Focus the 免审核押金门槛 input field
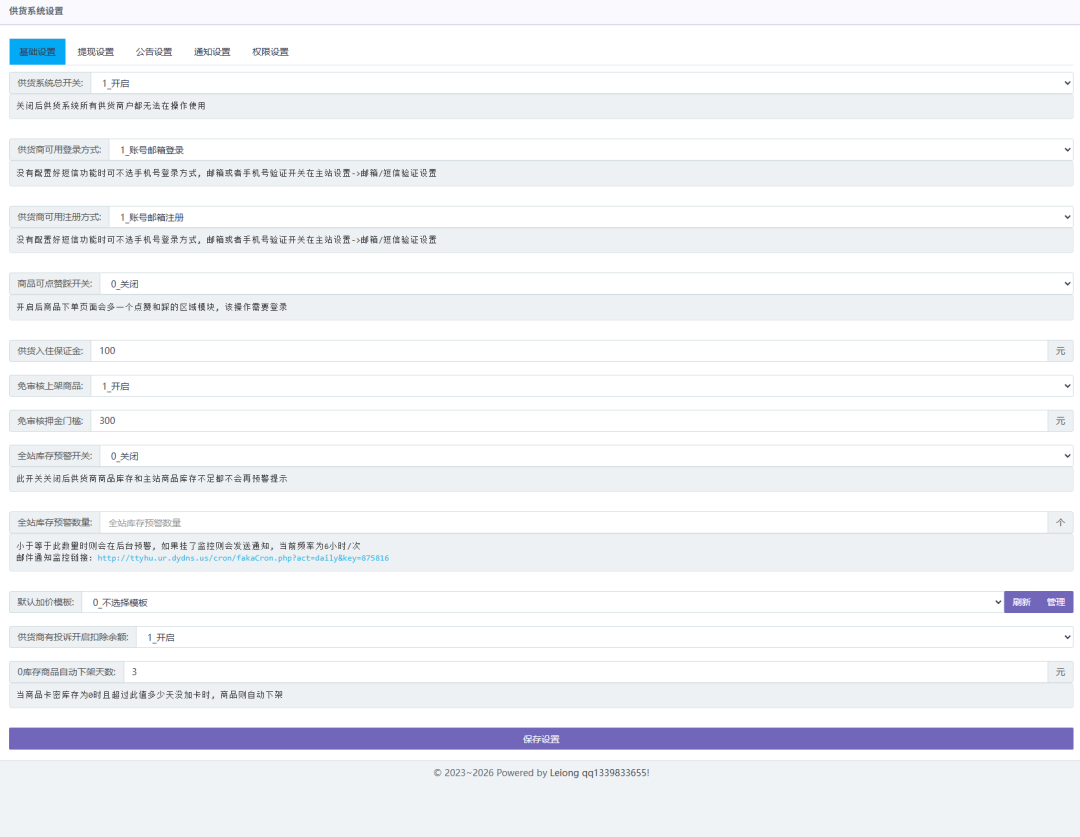Image resolution: width=1080 pixels, height=837 pixels. pos(568,421)
